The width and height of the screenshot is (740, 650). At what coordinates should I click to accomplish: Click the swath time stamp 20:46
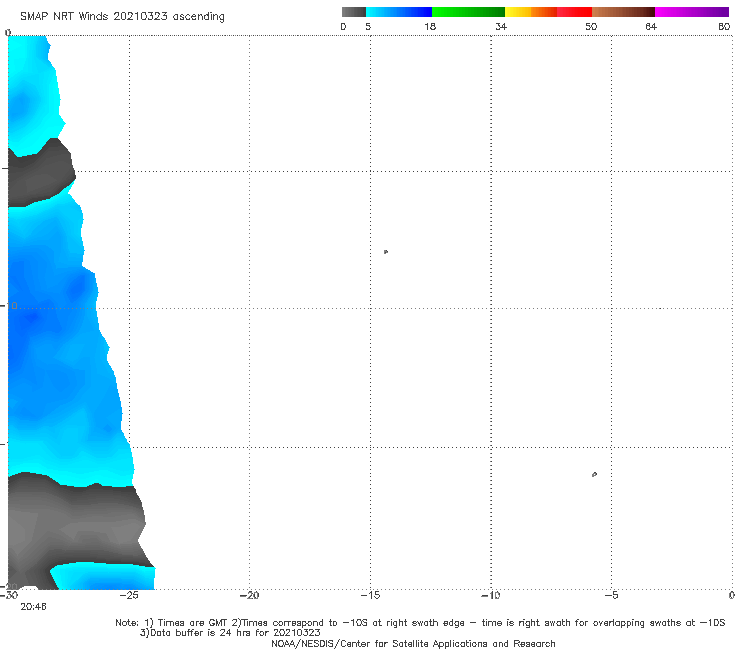click(34, 607)
